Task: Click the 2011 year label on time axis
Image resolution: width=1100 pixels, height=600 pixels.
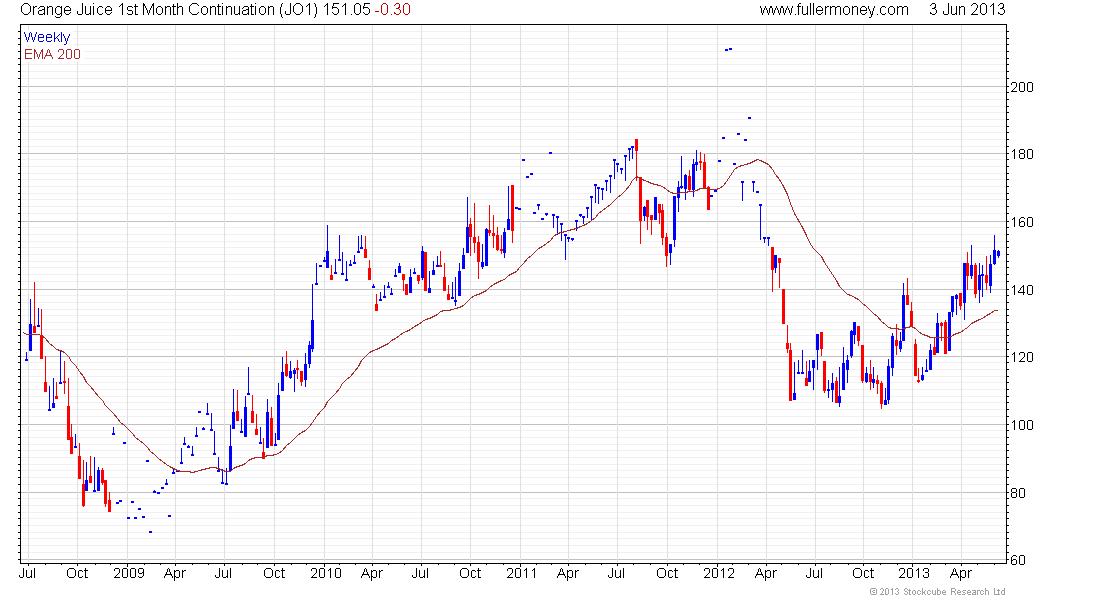Action: pos(521,573)
